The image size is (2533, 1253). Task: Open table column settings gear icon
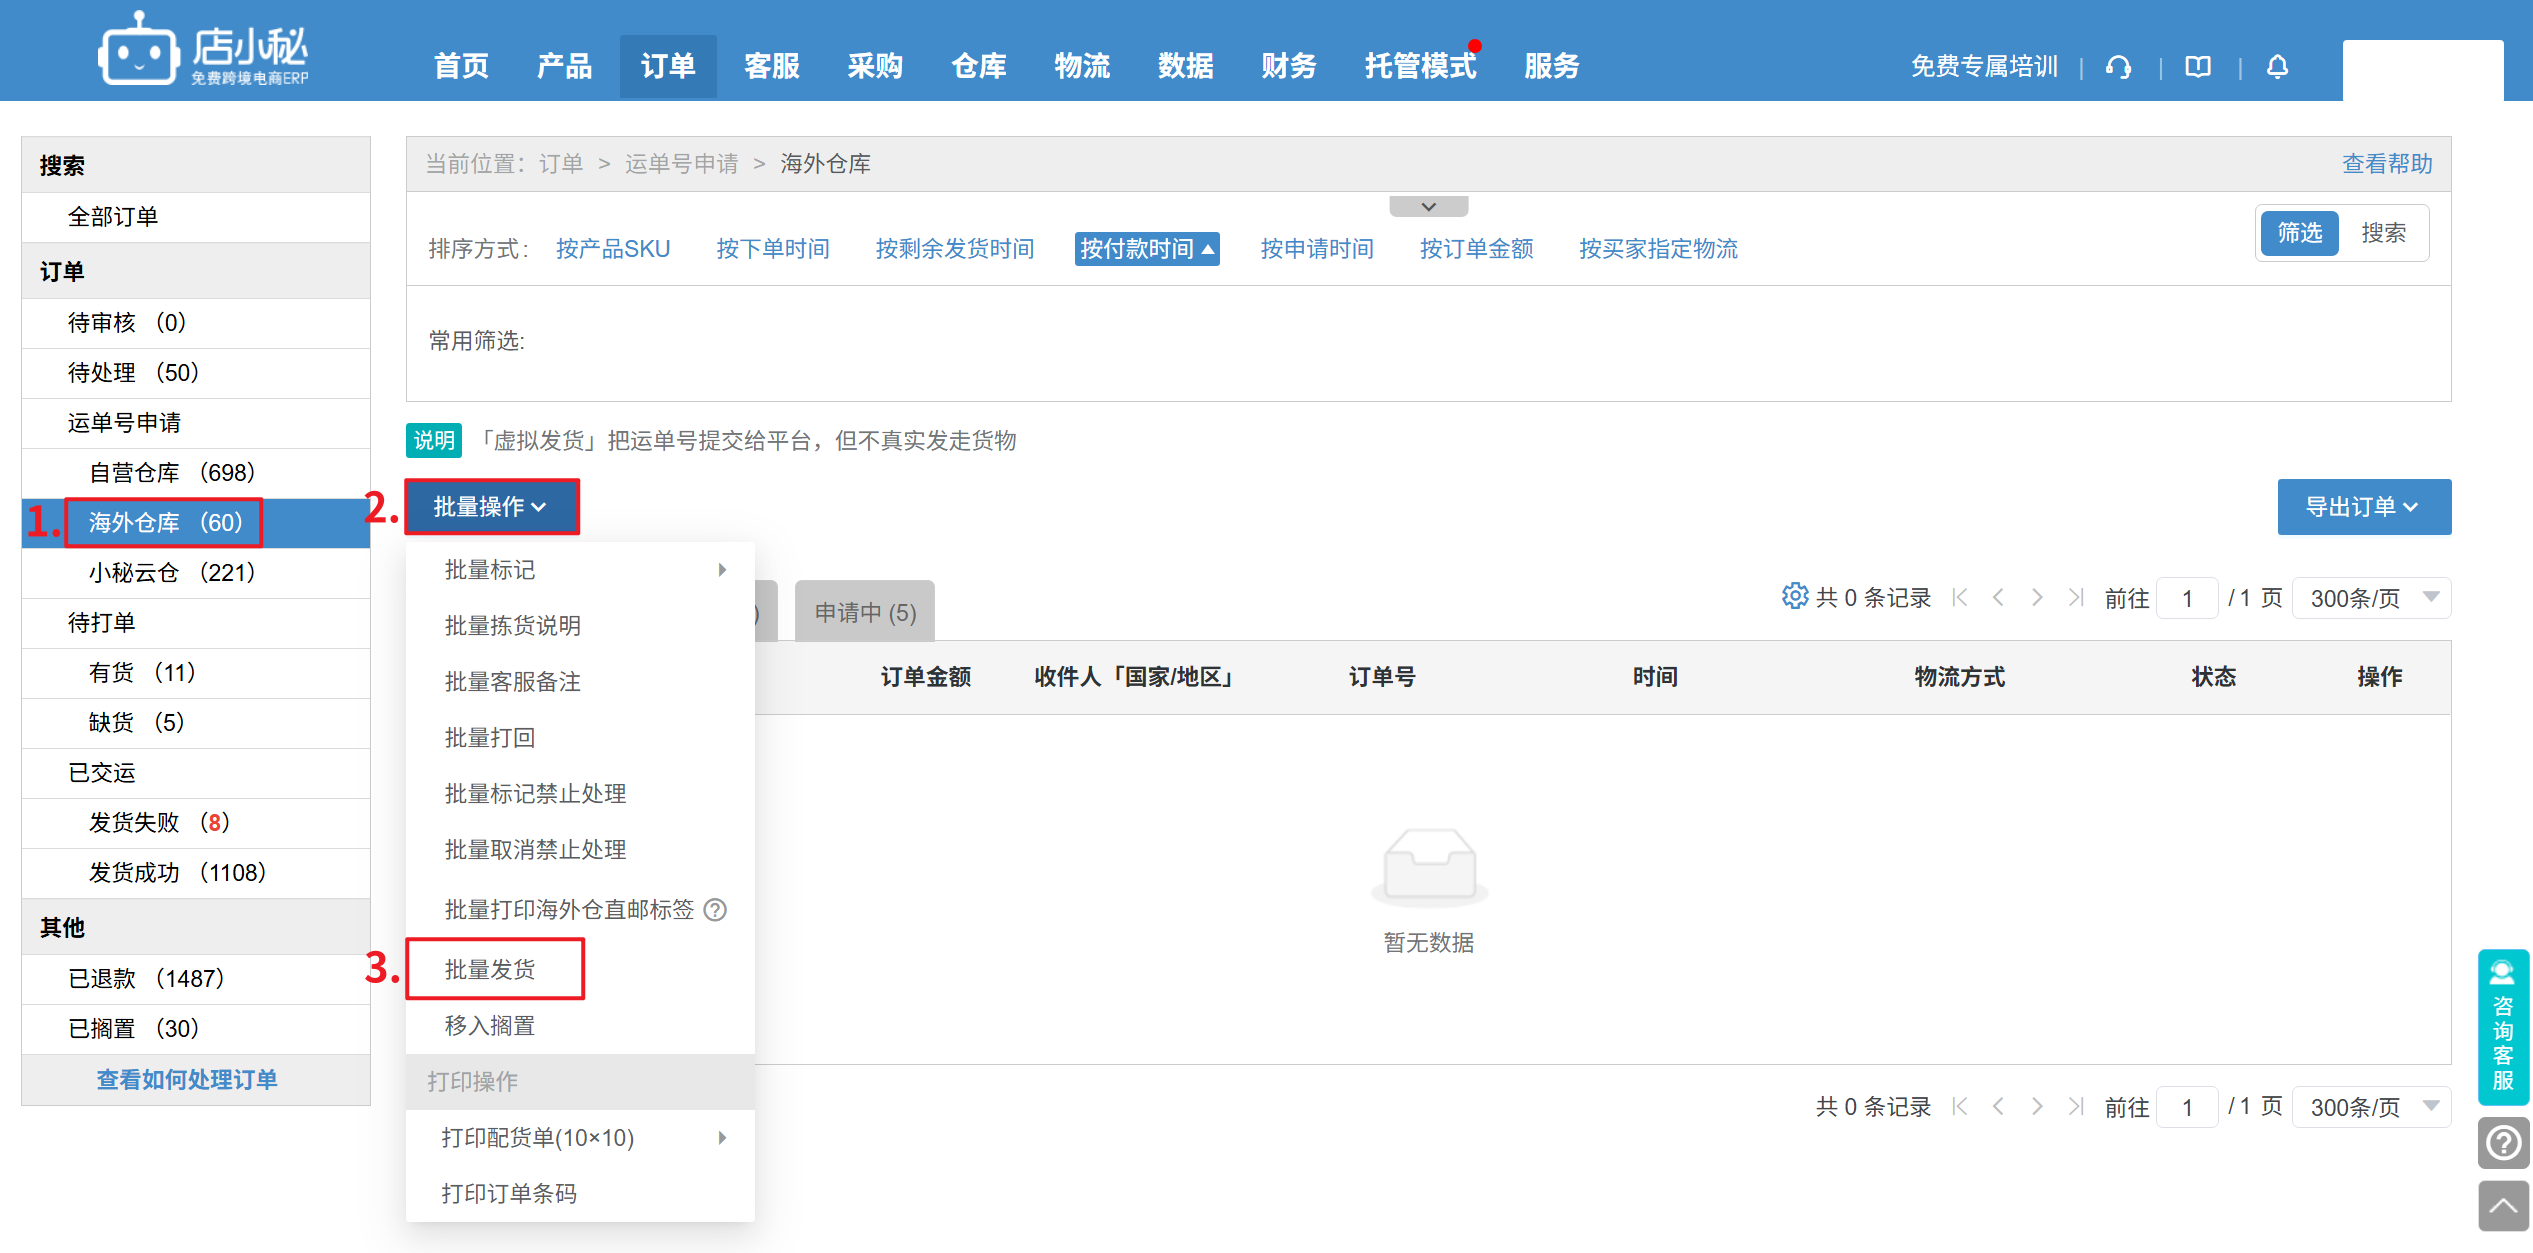[1794, 596]
